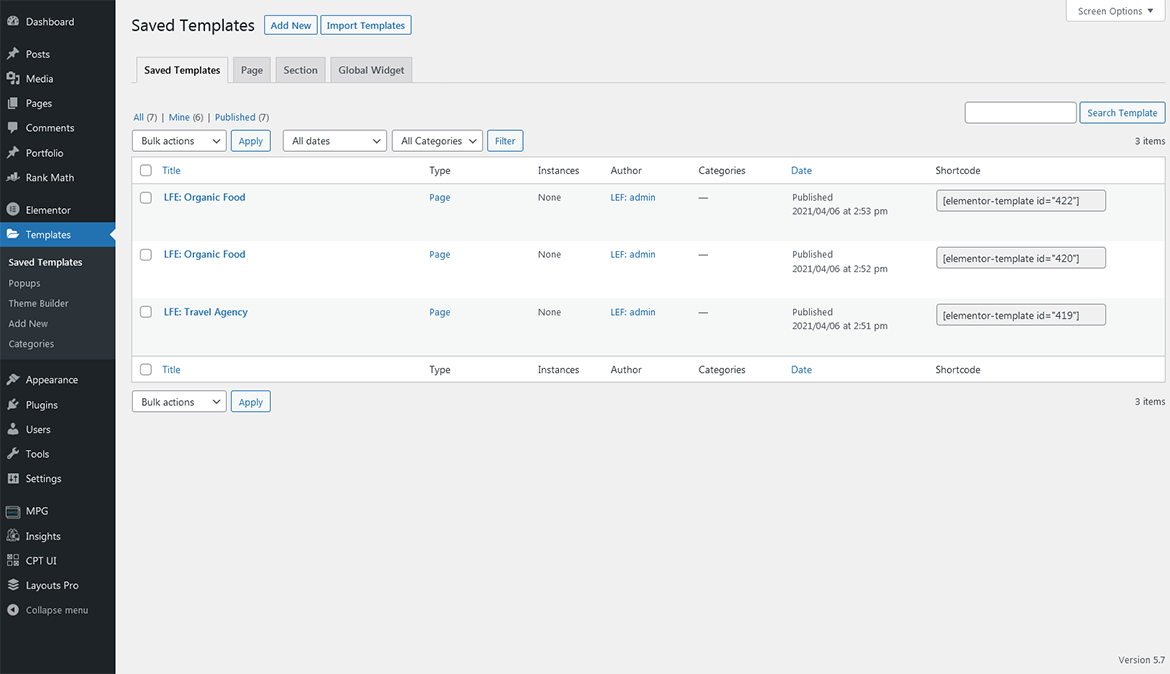Image resolution: width=1170 pixels, height=674 pixels.
Task: Open the top Bulk actions dropdown
Action: pyautogui.click(x=179, y=141)
